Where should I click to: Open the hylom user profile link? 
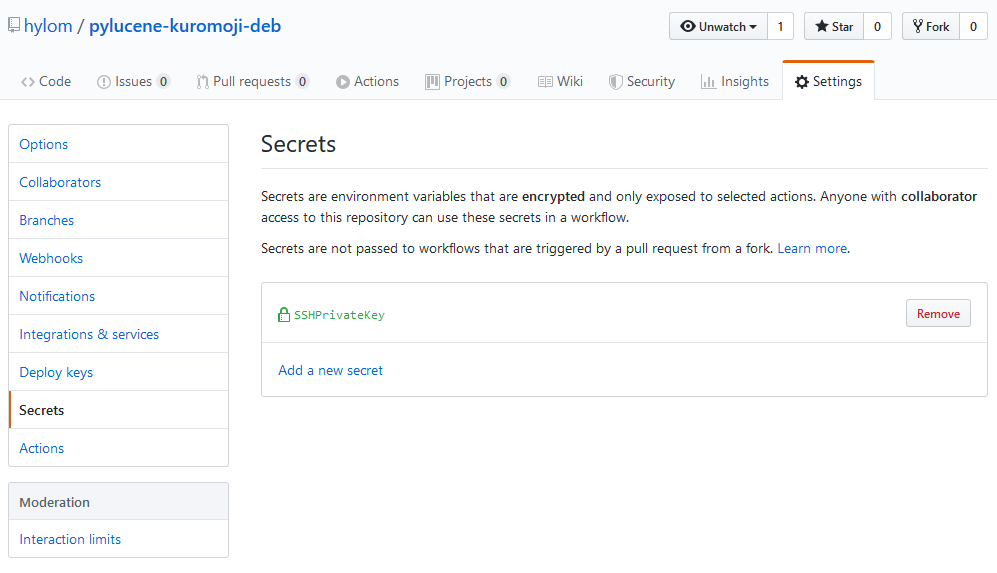pyautogui.click(x=48, y=27)
